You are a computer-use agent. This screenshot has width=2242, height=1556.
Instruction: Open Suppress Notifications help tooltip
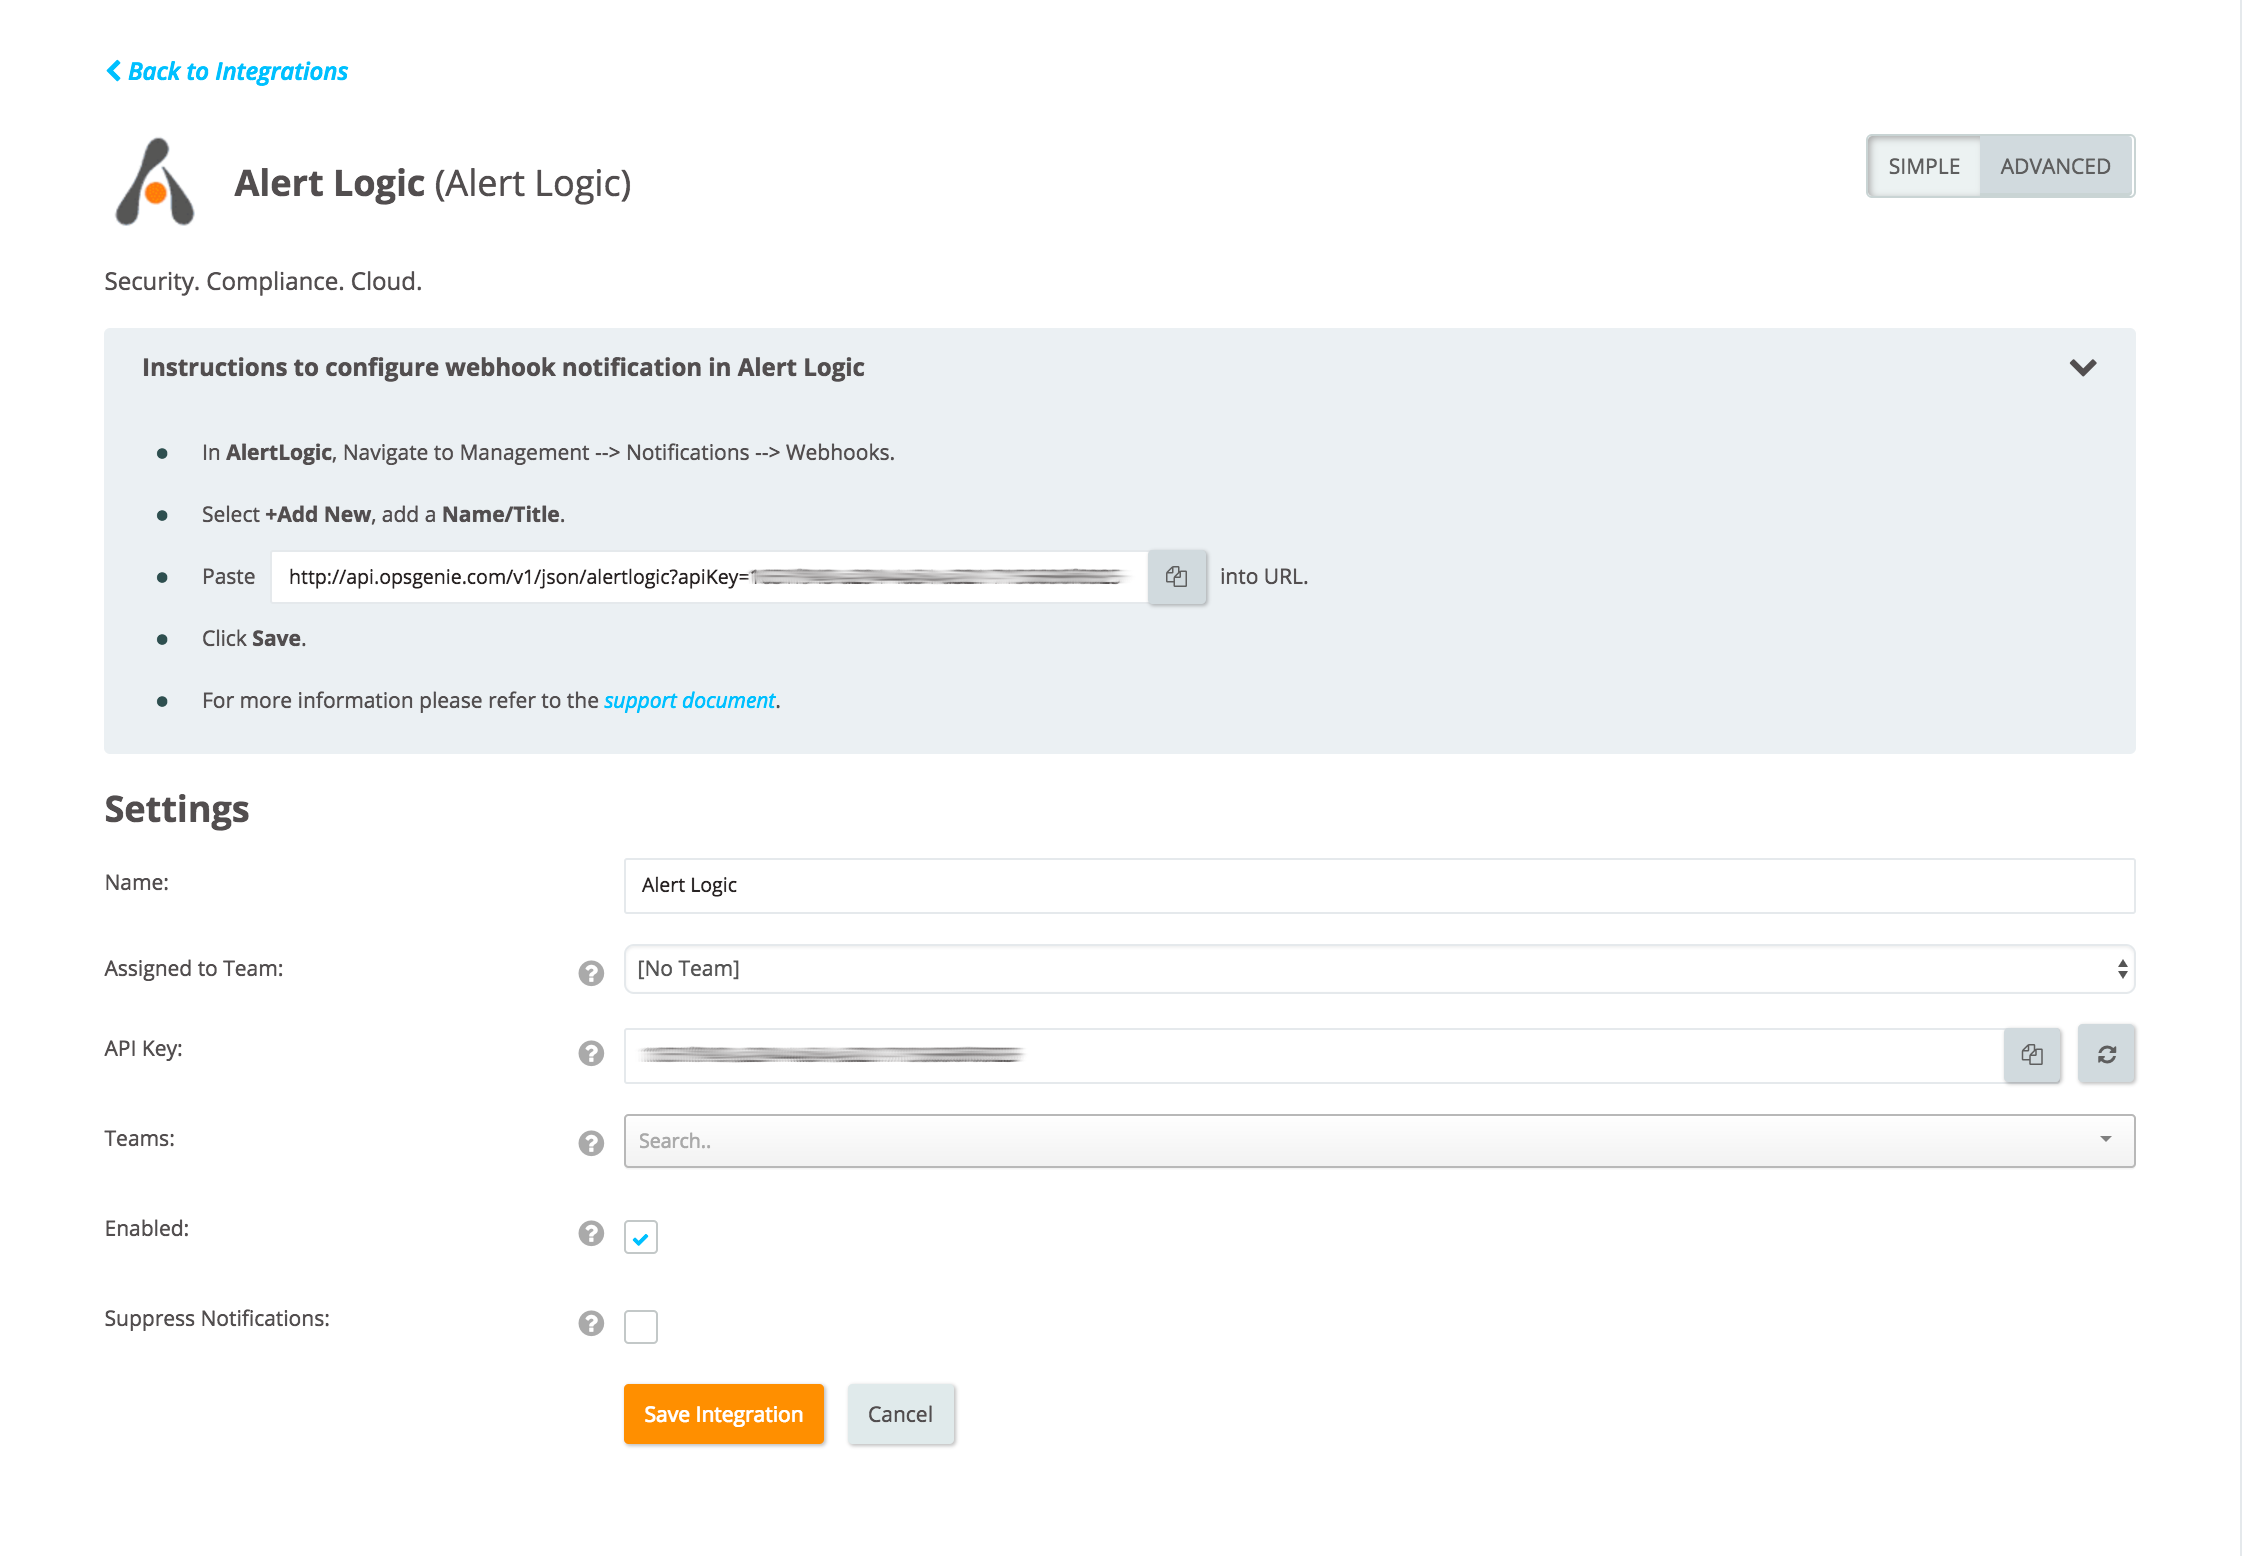(591, 1323)
